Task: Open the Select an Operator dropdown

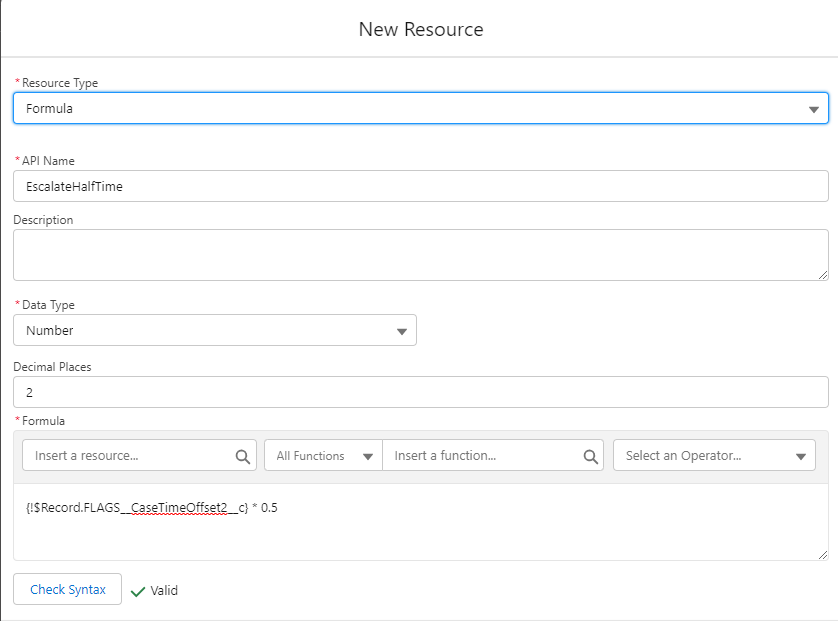Action: point(714,455)
